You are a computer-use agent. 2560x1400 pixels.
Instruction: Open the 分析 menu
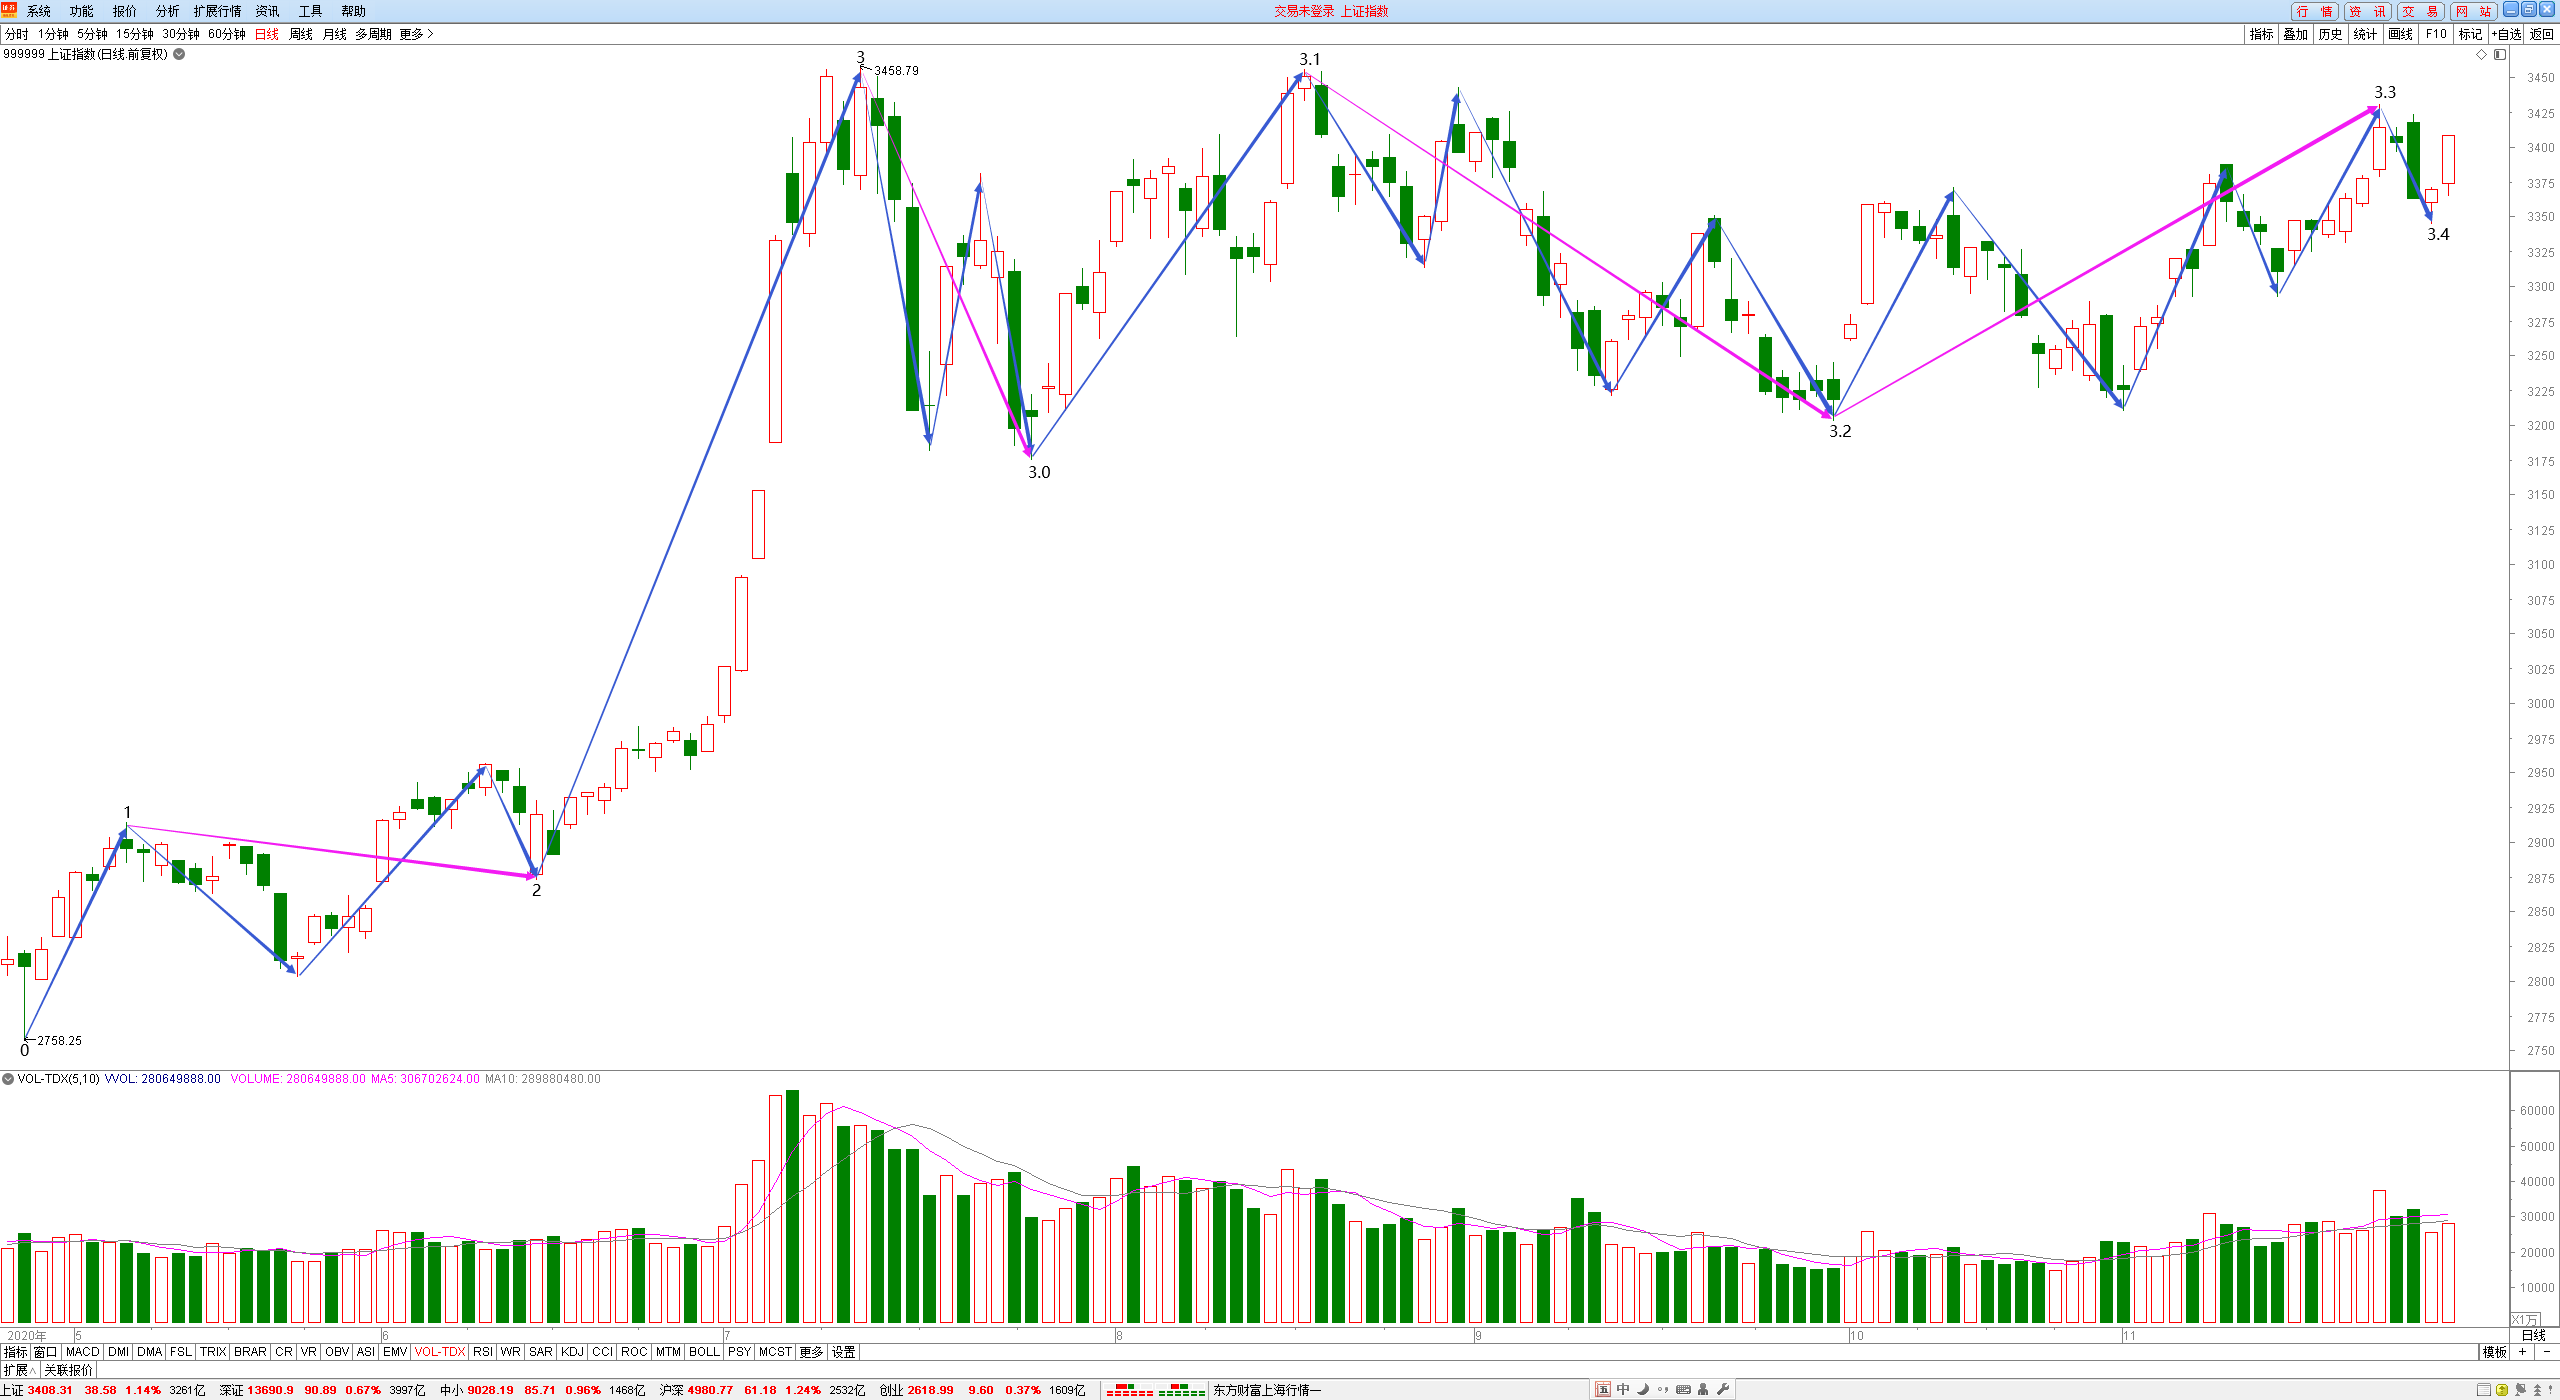pyautogui.click(x=168, y=11)
